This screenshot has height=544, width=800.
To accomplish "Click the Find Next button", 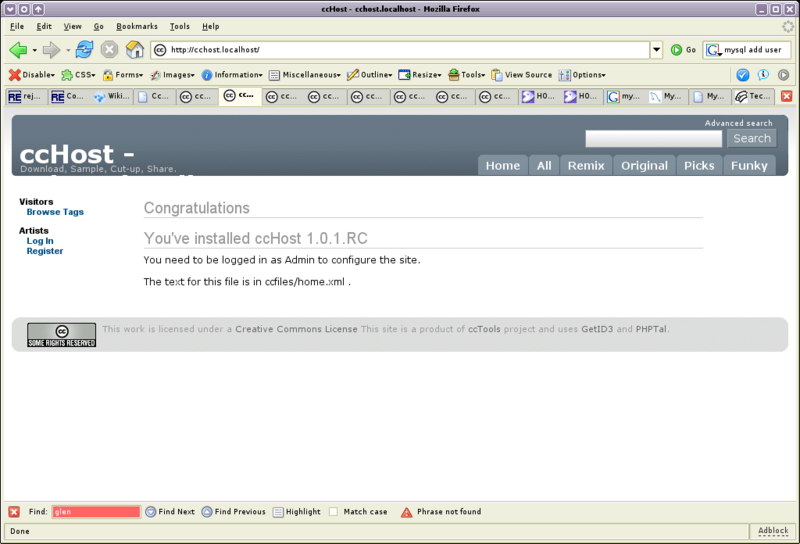I will 170,512.
